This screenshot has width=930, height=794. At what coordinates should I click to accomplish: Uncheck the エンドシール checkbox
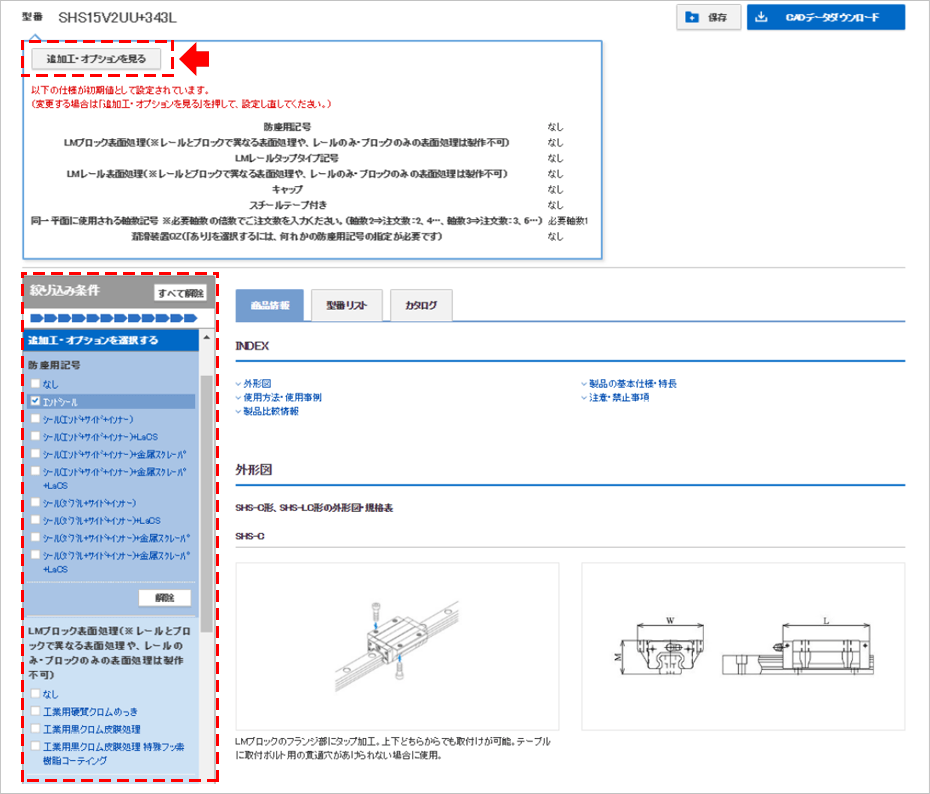36,400
